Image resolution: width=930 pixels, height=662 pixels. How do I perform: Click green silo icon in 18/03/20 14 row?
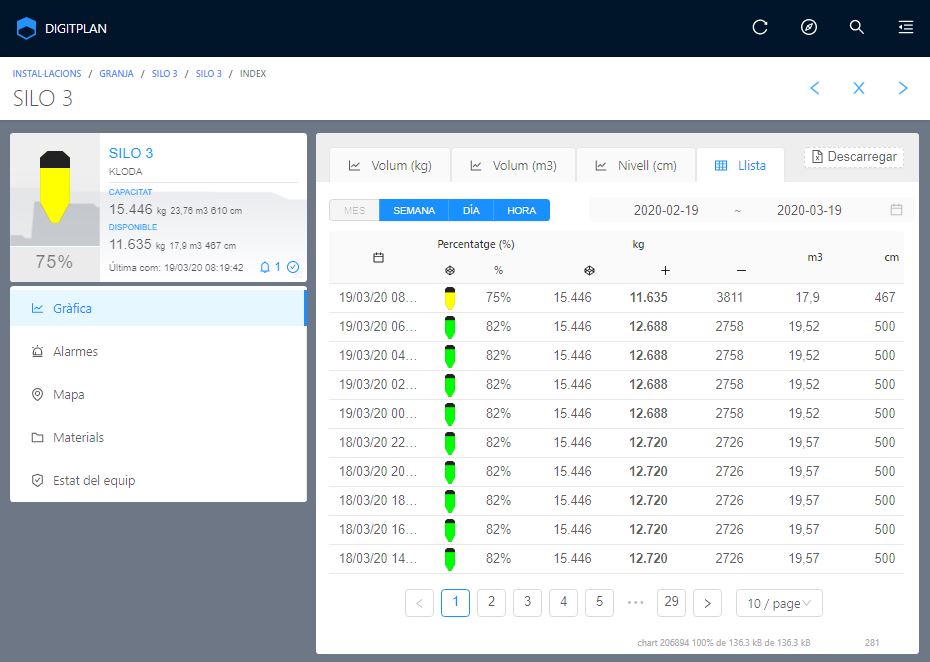450,559
